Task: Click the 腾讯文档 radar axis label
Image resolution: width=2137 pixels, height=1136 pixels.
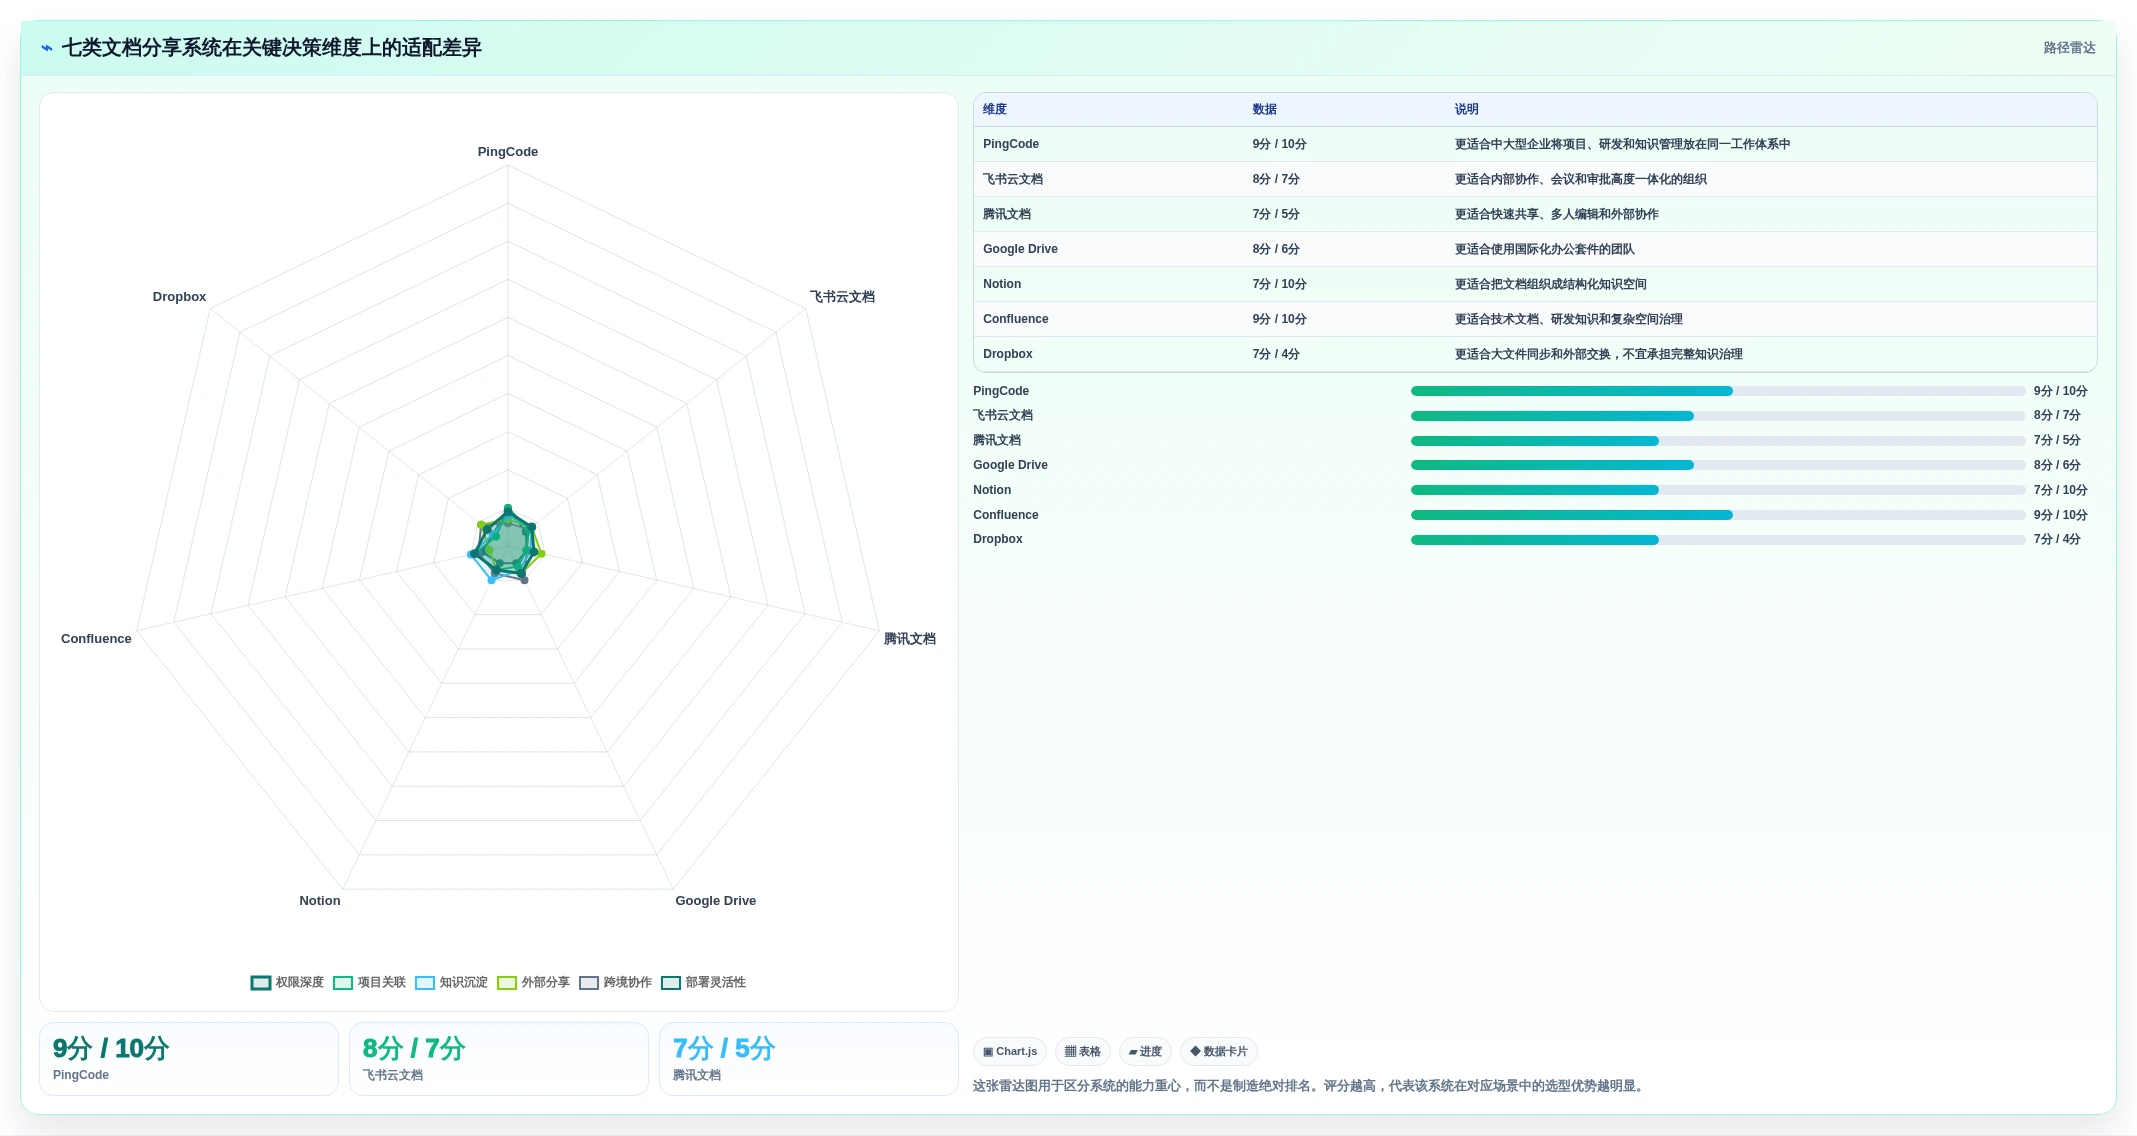Action: (910, 639)
